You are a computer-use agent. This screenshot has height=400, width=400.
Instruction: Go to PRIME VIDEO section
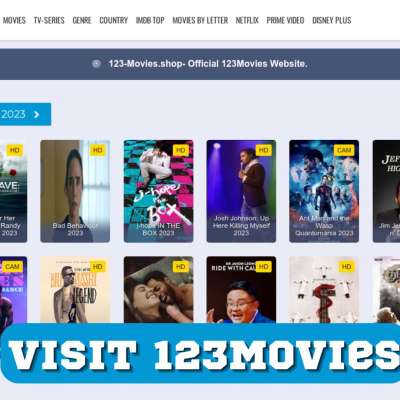(285, 20)
